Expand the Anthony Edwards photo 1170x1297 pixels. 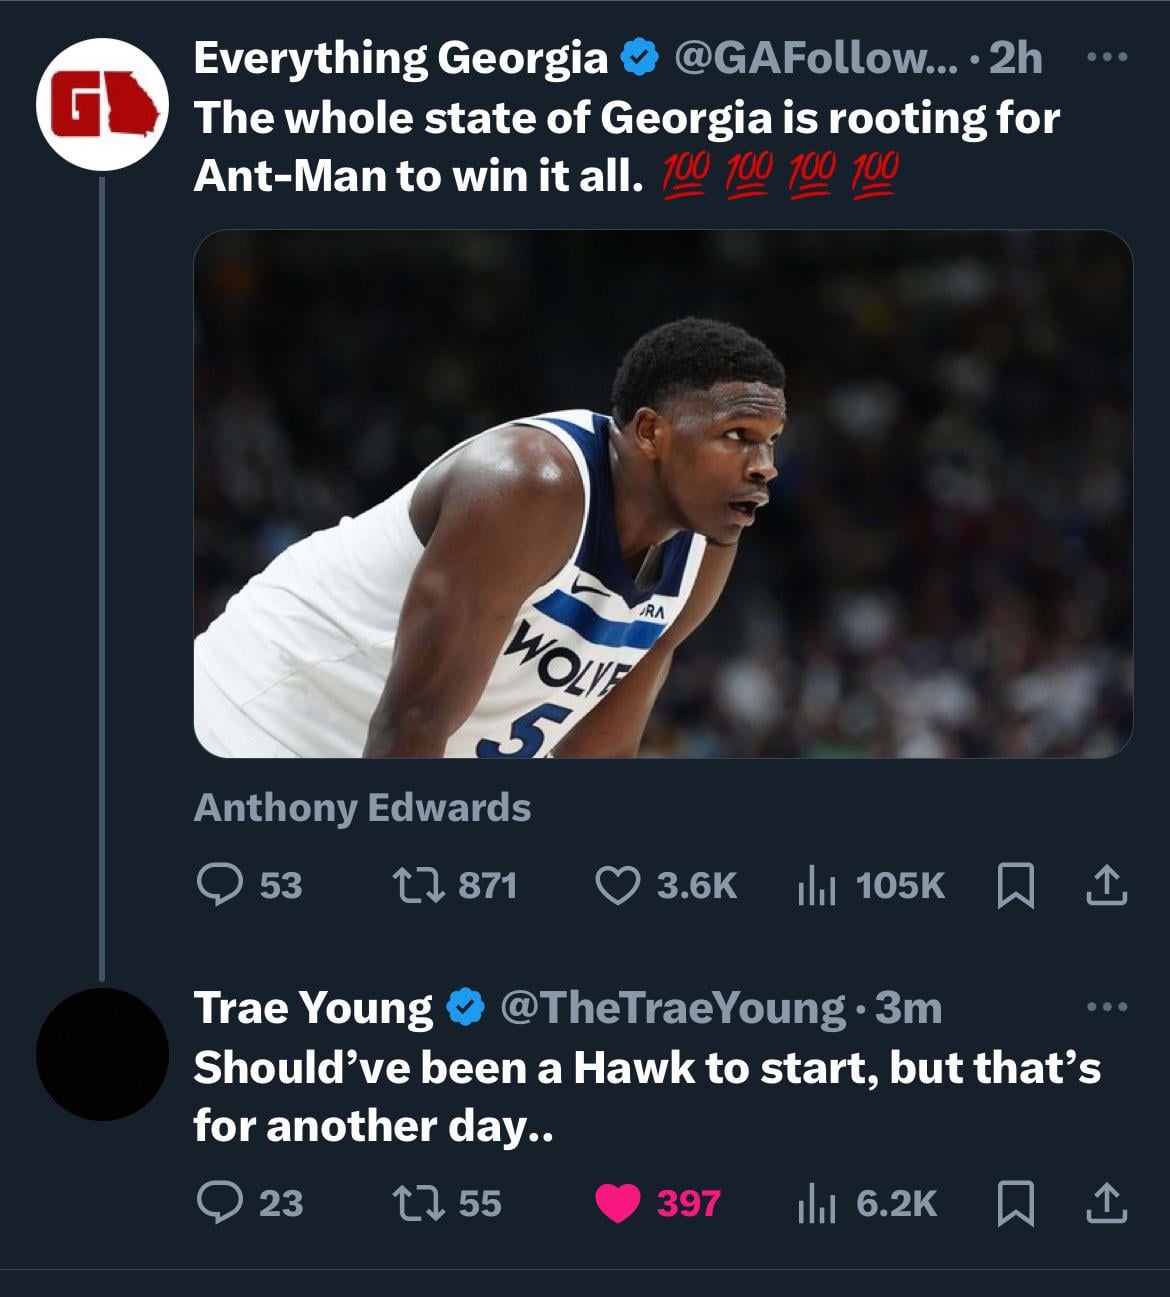click(x=662, y=493)
